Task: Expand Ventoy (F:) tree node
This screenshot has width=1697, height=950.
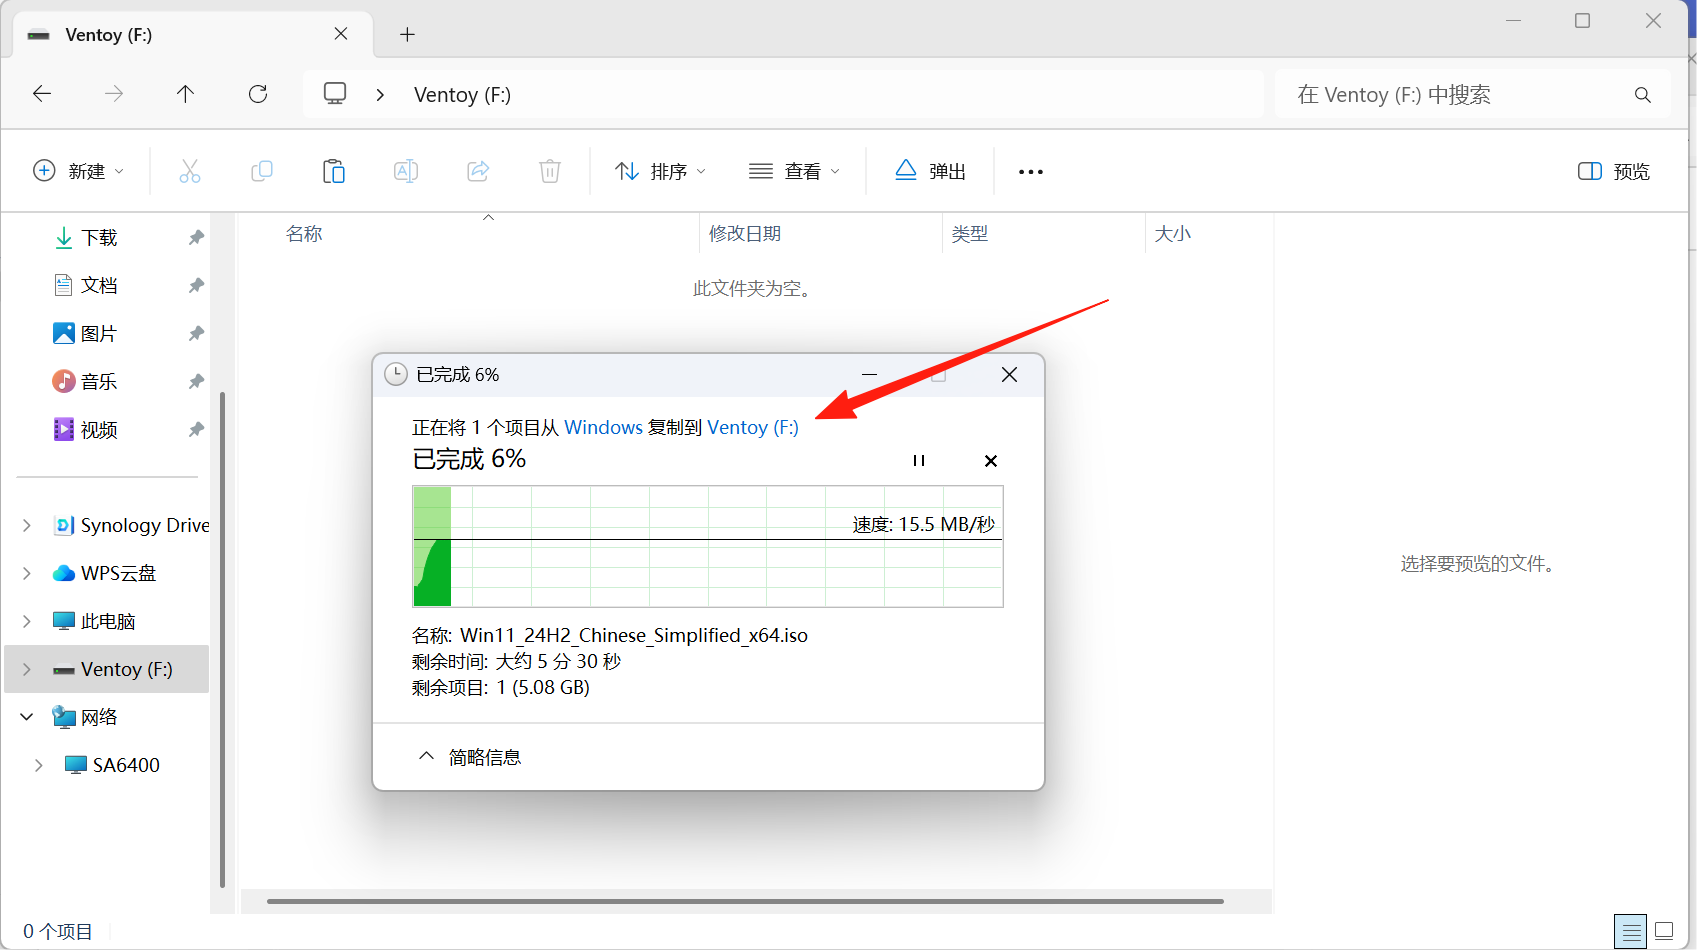Action: click(x=27, y=670)
